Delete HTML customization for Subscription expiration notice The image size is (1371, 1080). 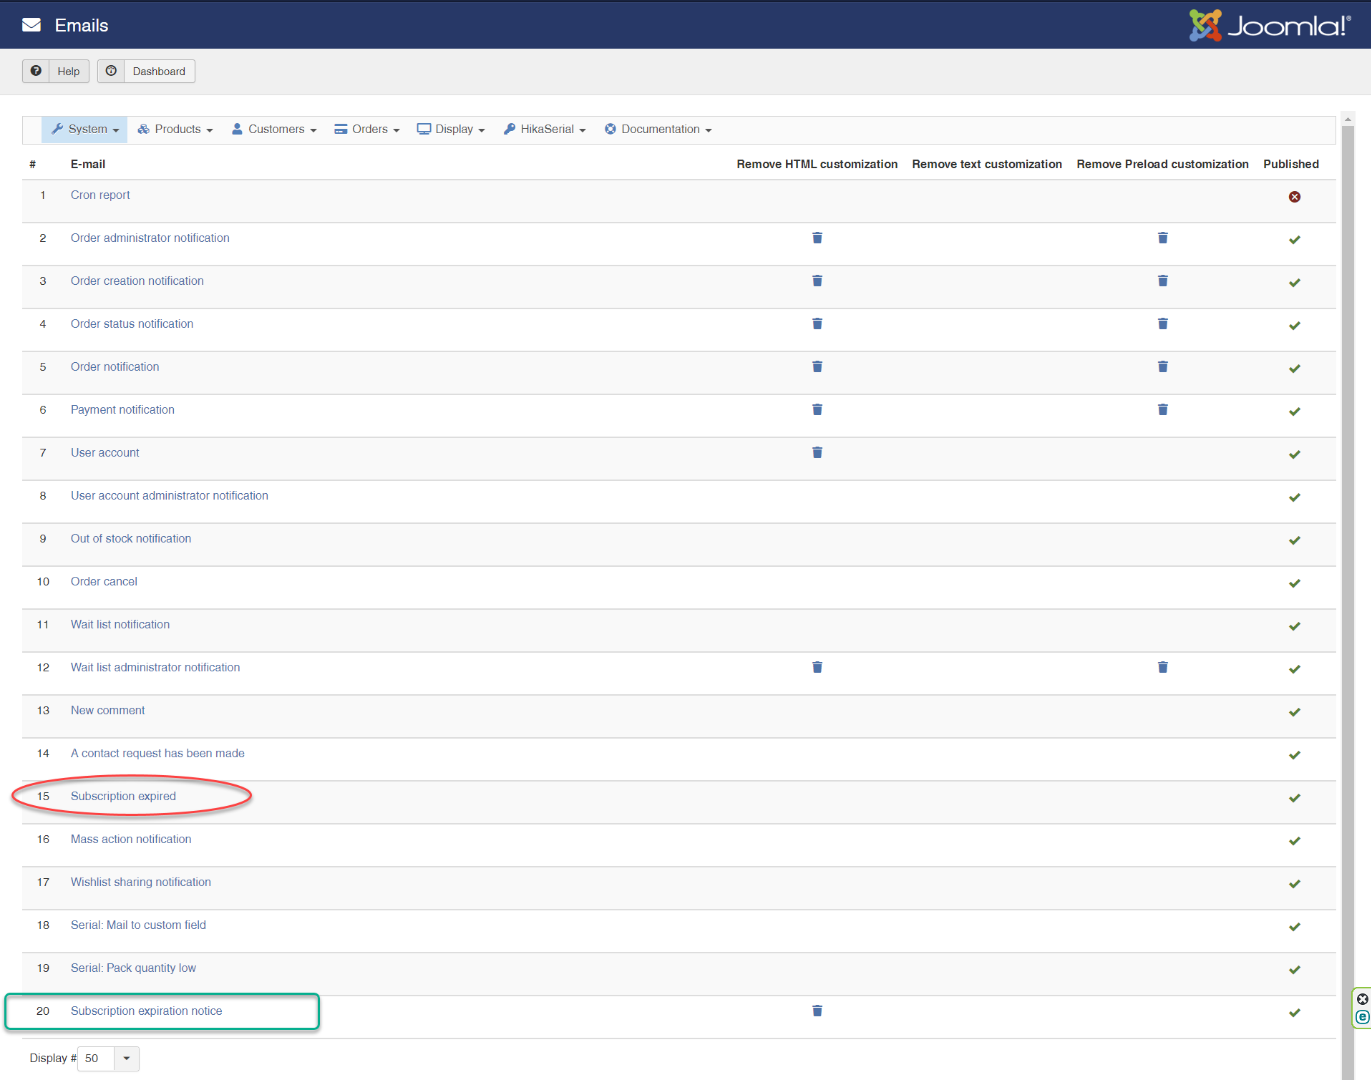pos(817,1011)
